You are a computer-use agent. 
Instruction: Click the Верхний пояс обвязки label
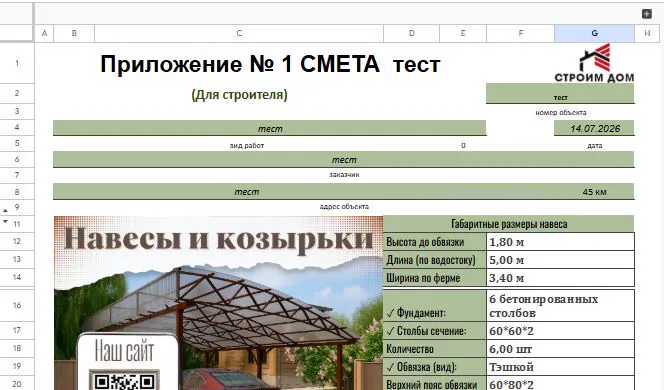pos(435,384)
